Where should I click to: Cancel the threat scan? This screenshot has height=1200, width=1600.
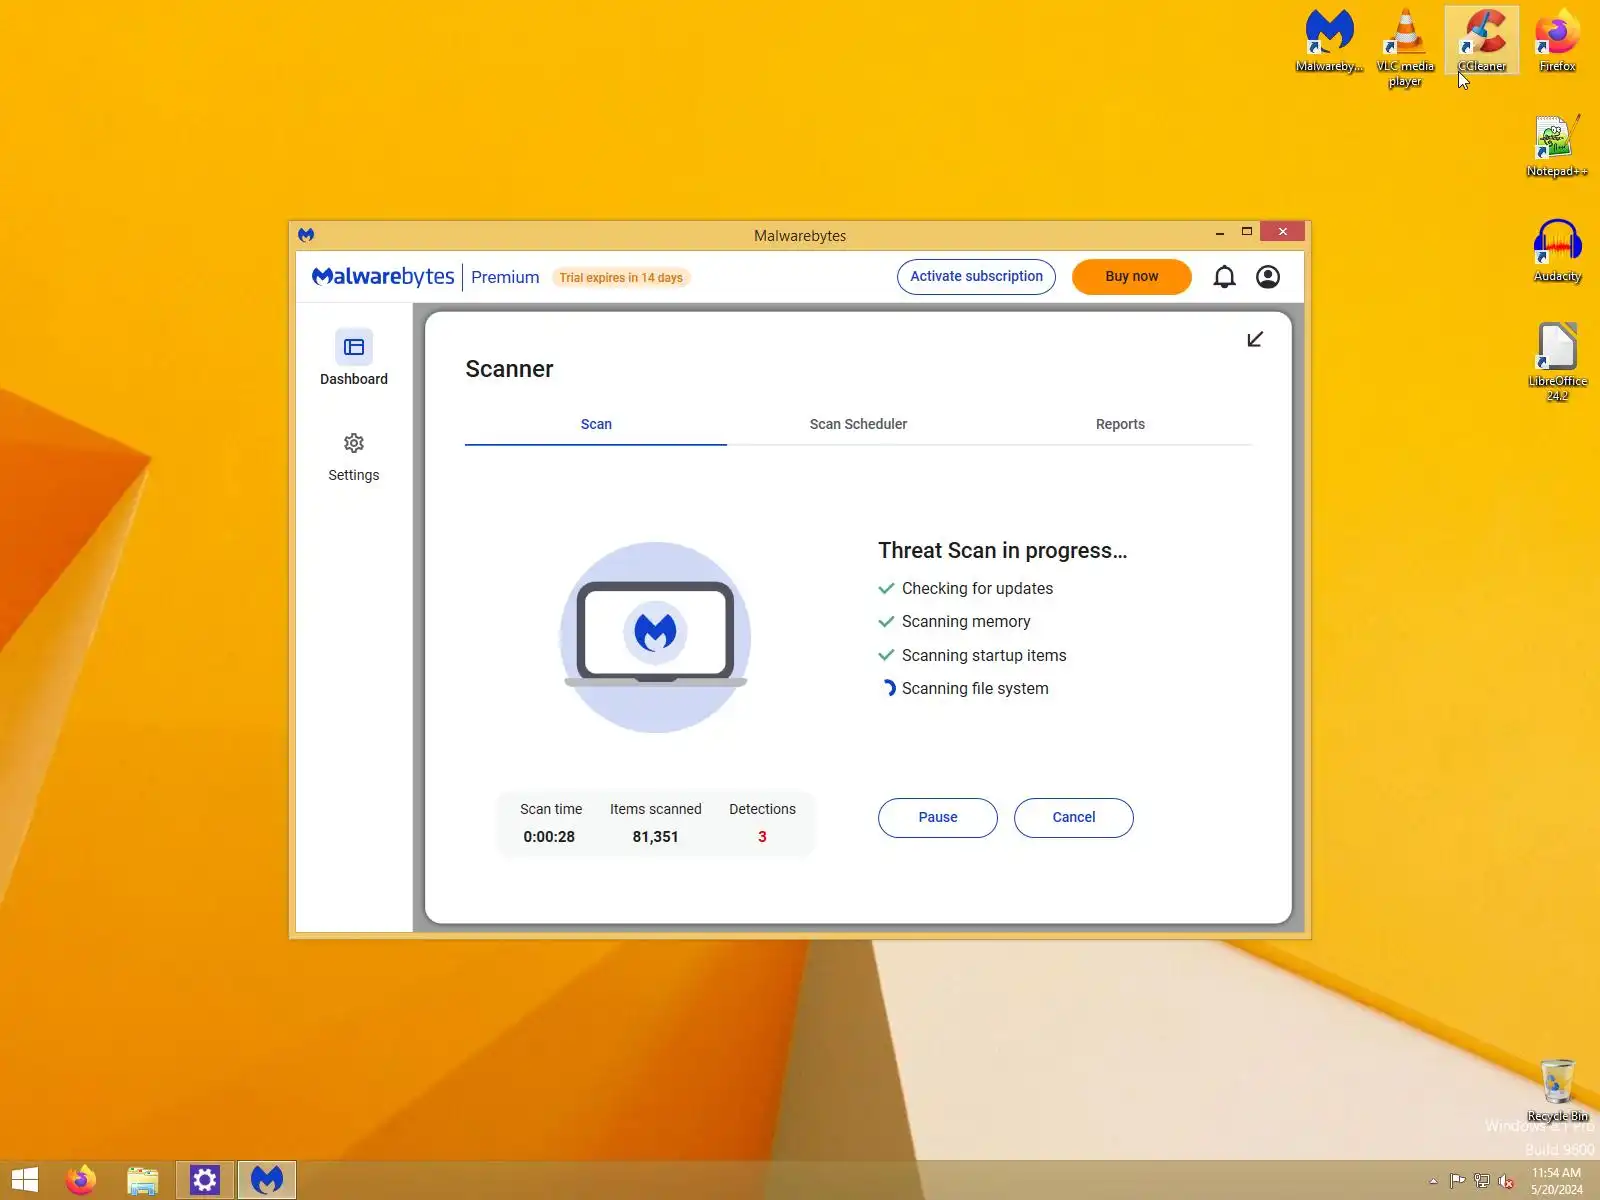1074,818
